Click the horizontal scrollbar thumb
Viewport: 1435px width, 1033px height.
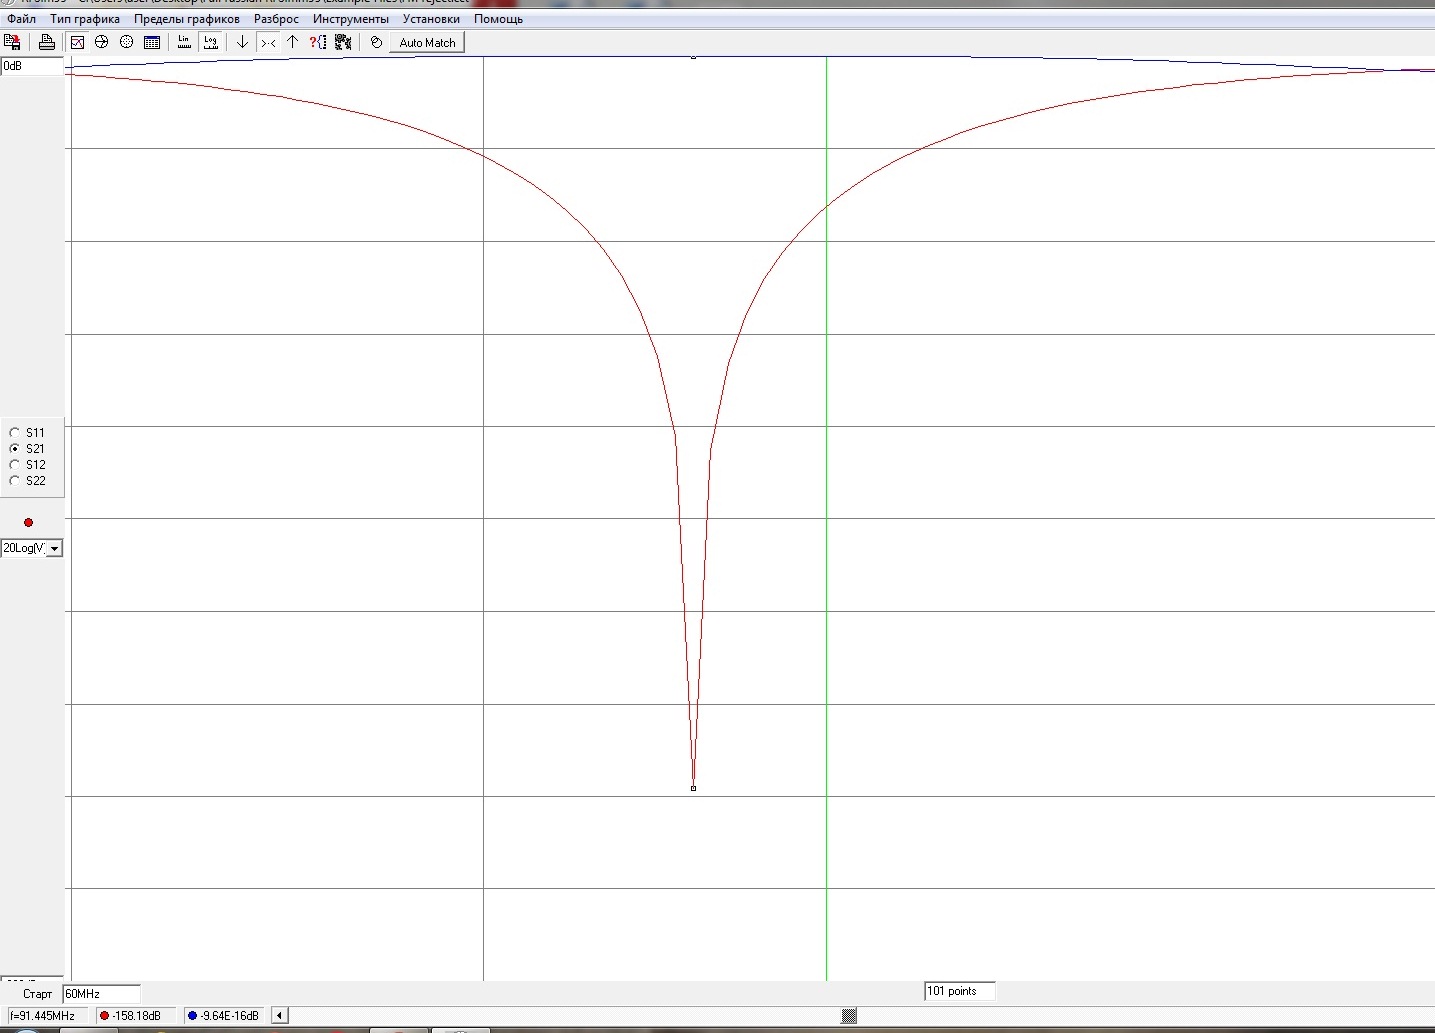849,1015
